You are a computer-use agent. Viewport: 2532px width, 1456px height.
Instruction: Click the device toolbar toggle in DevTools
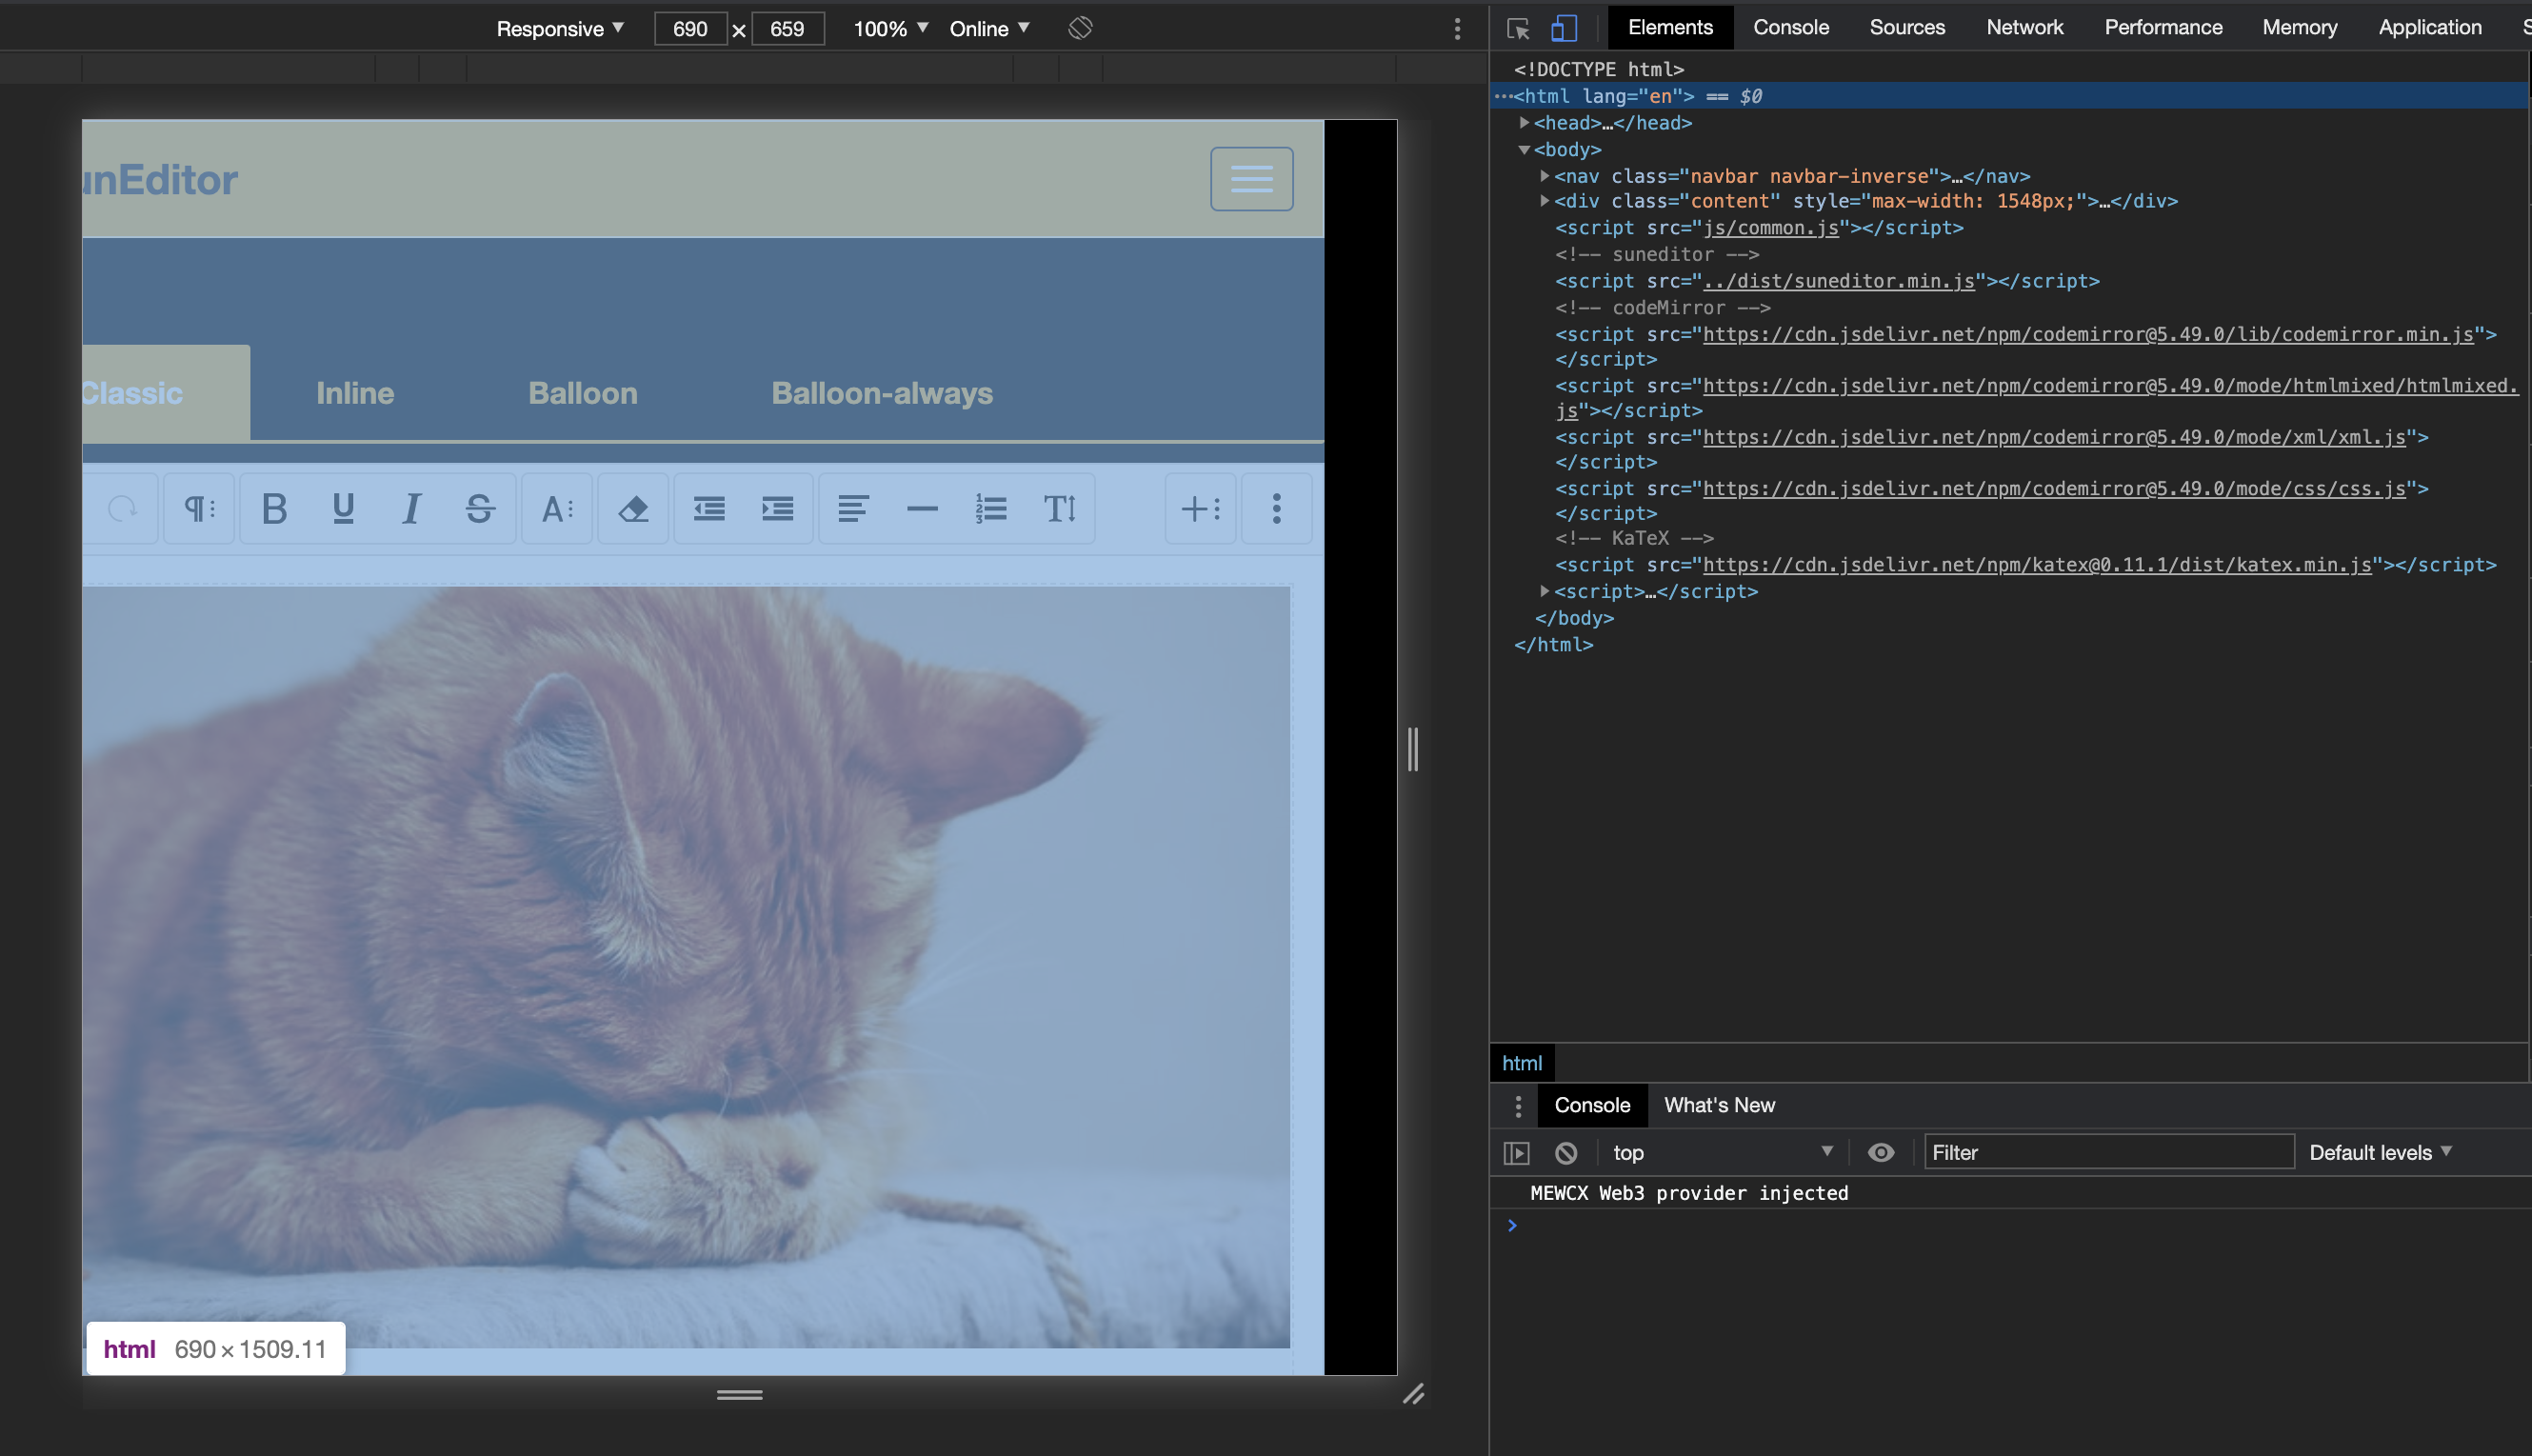[x=1563, y=28]
